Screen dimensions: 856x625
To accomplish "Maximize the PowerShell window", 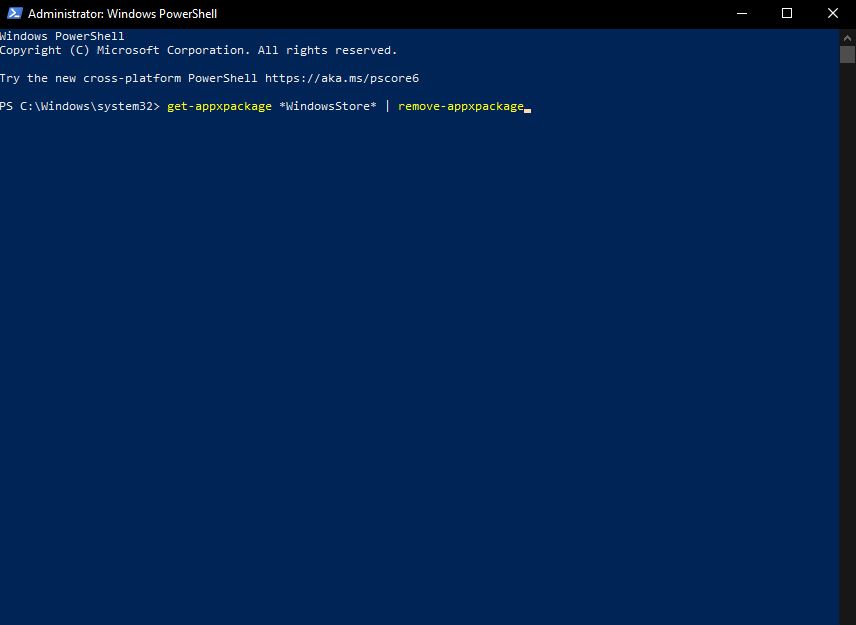I will 787,14.
